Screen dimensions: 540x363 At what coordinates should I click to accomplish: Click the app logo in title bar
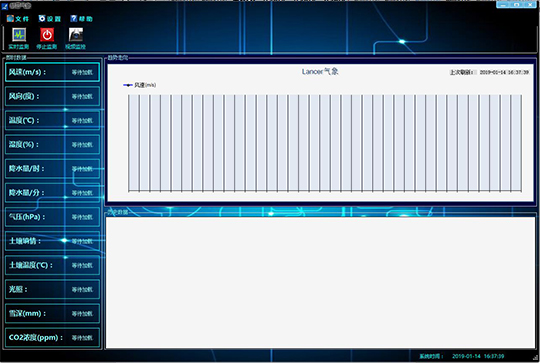pos(4,6)
